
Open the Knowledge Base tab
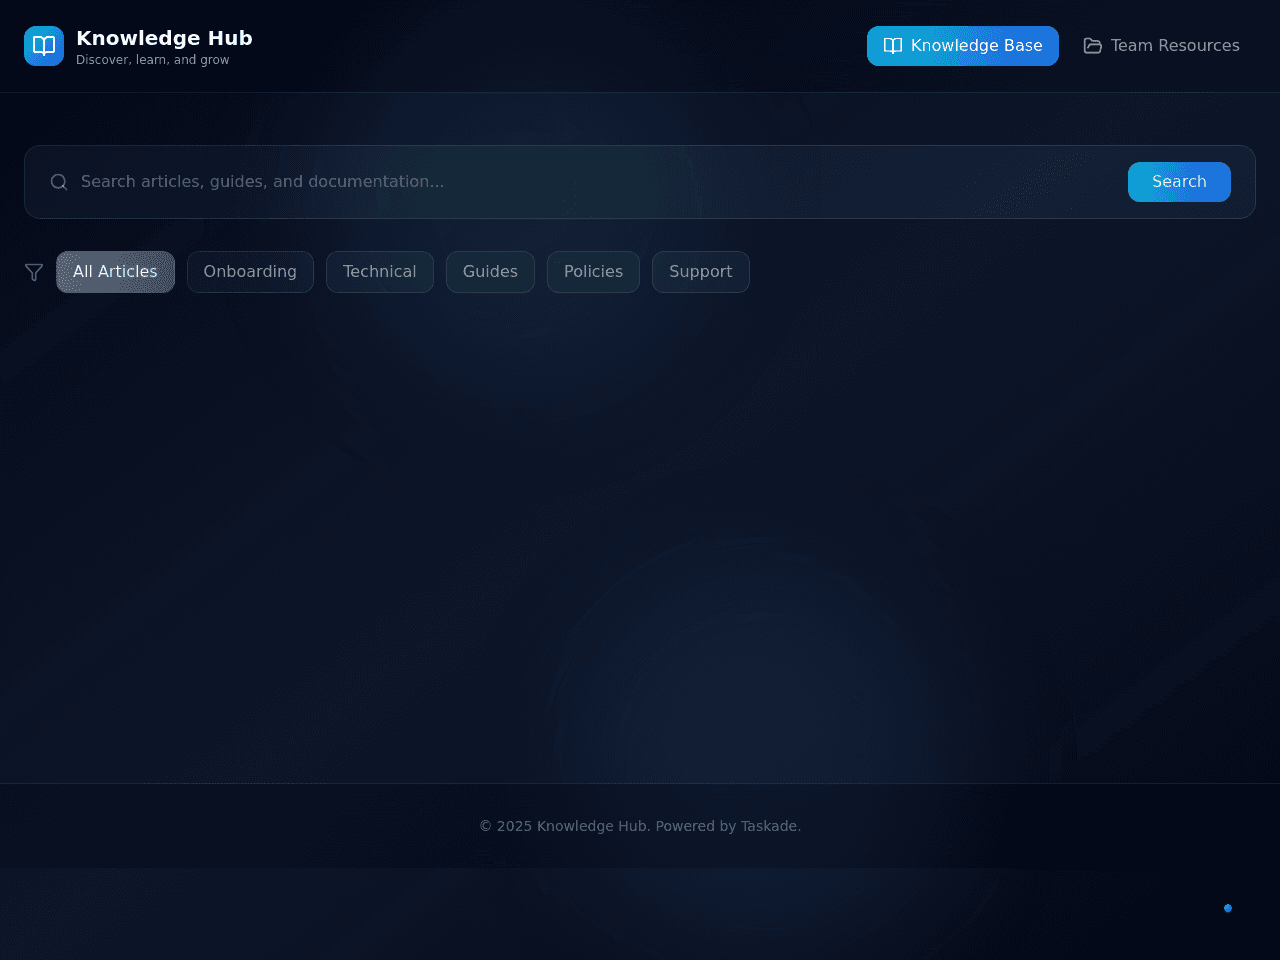[x=963, y=46]
